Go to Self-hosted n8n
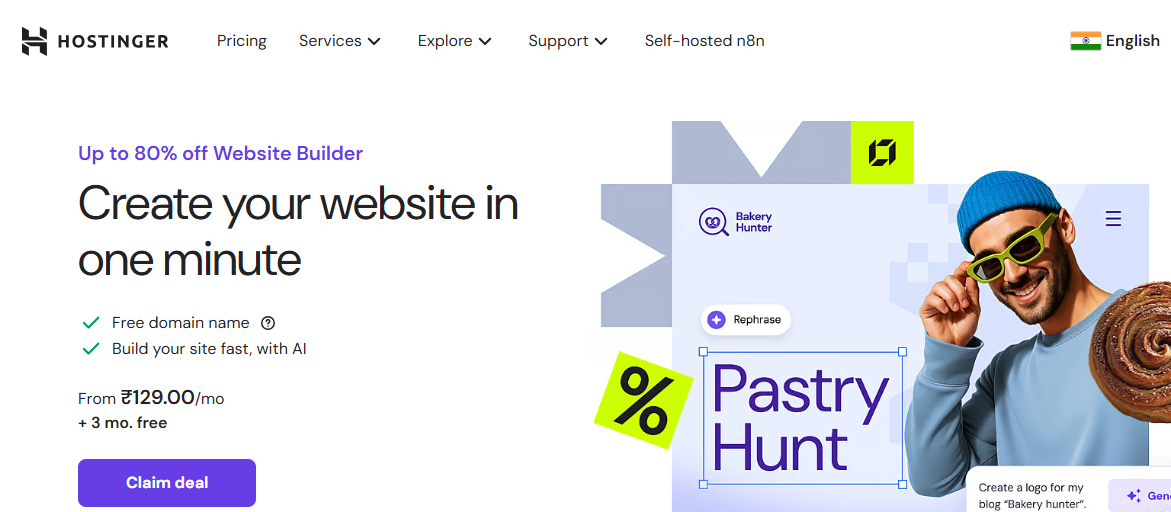The image size is (1171, 512). tap(704, 41)
